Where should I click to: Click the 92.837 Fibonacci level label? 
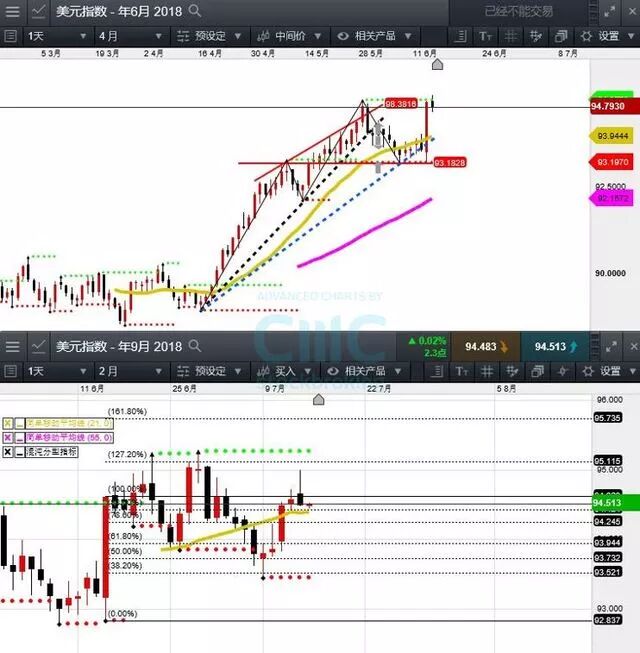click(x=608, y=620)
